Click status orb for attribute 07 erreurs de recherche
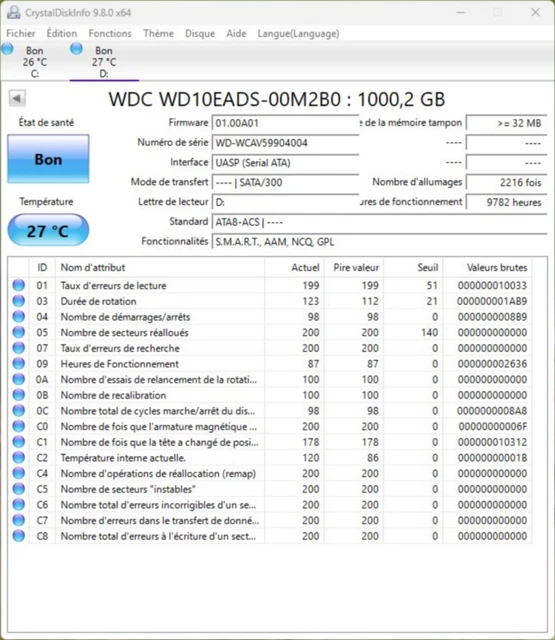555x640 pixels. (x=18, y=348)
